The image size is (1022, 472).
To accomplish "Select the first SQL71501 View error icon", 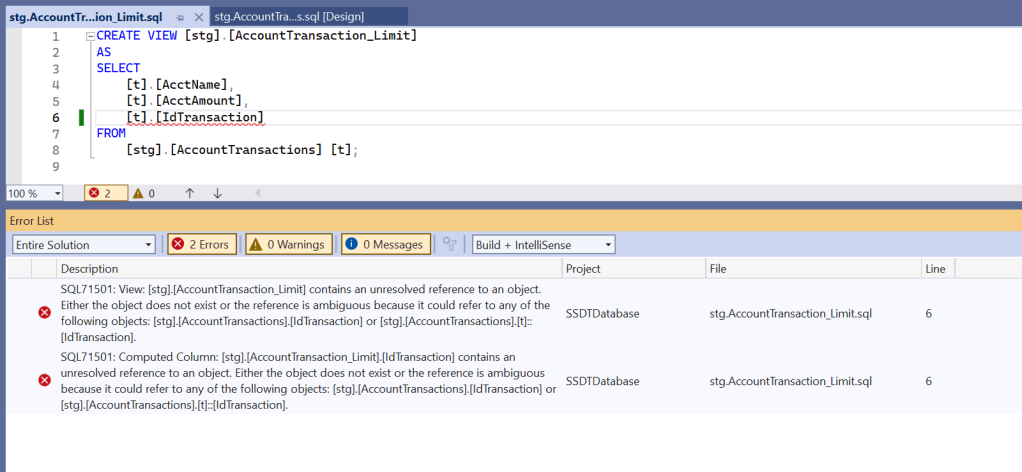I will coord(44,313).
